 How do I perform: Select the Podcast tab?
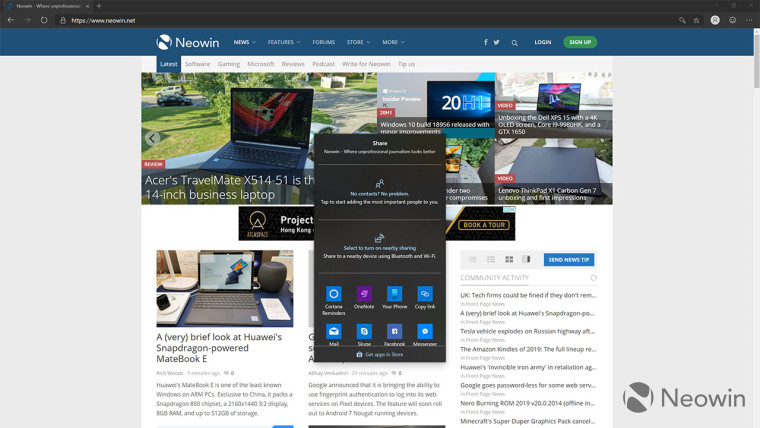tap(323, 64)
